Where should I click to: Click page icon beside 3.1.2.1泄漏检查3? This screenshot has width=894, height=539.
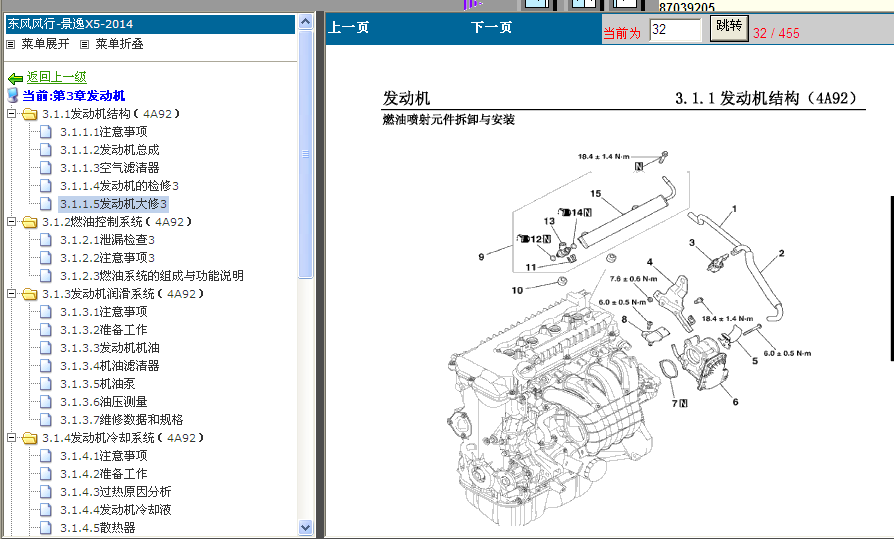46,240
